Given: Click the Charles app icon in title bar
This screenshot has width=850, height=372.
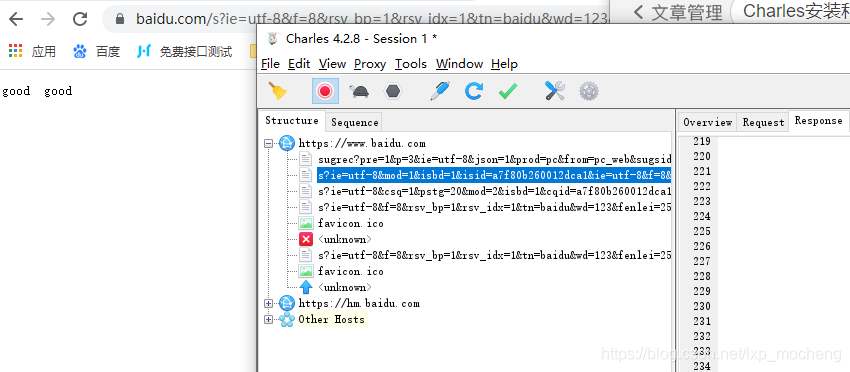Looking at the screenshot, I should point(273,39).
